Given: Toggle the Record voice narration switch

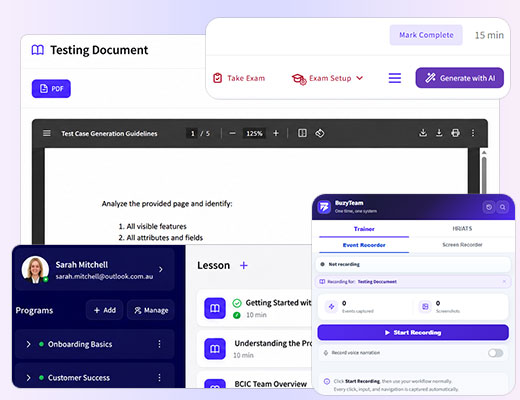Looking at the screenshot, I should click(x=496, y=353).
